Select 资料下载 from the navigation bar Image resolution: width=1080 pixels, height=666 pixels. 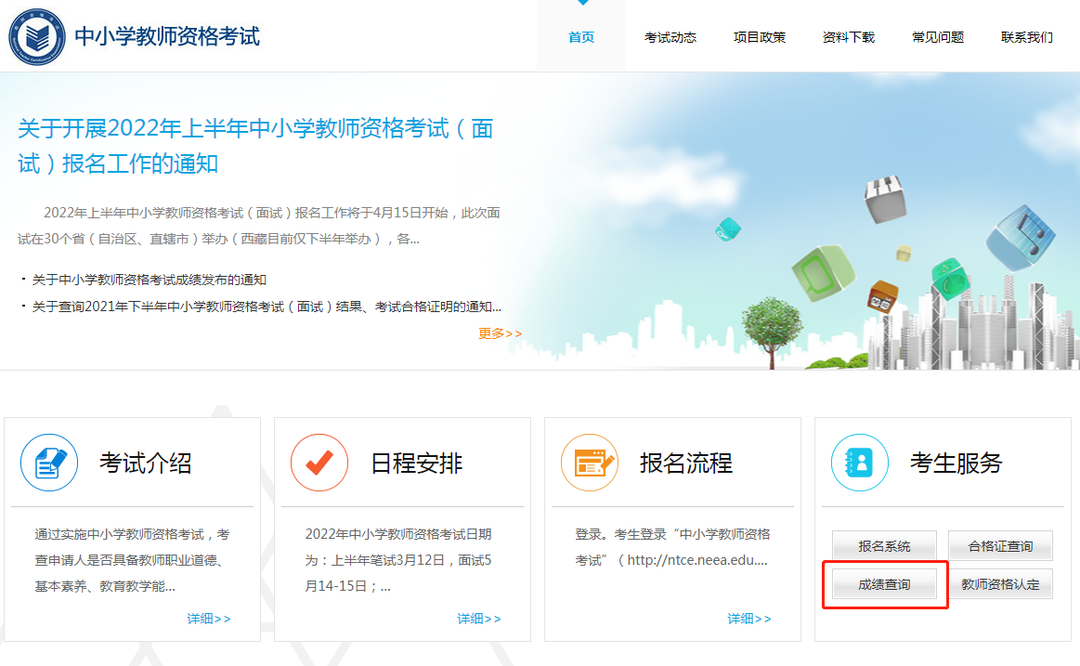847,36
